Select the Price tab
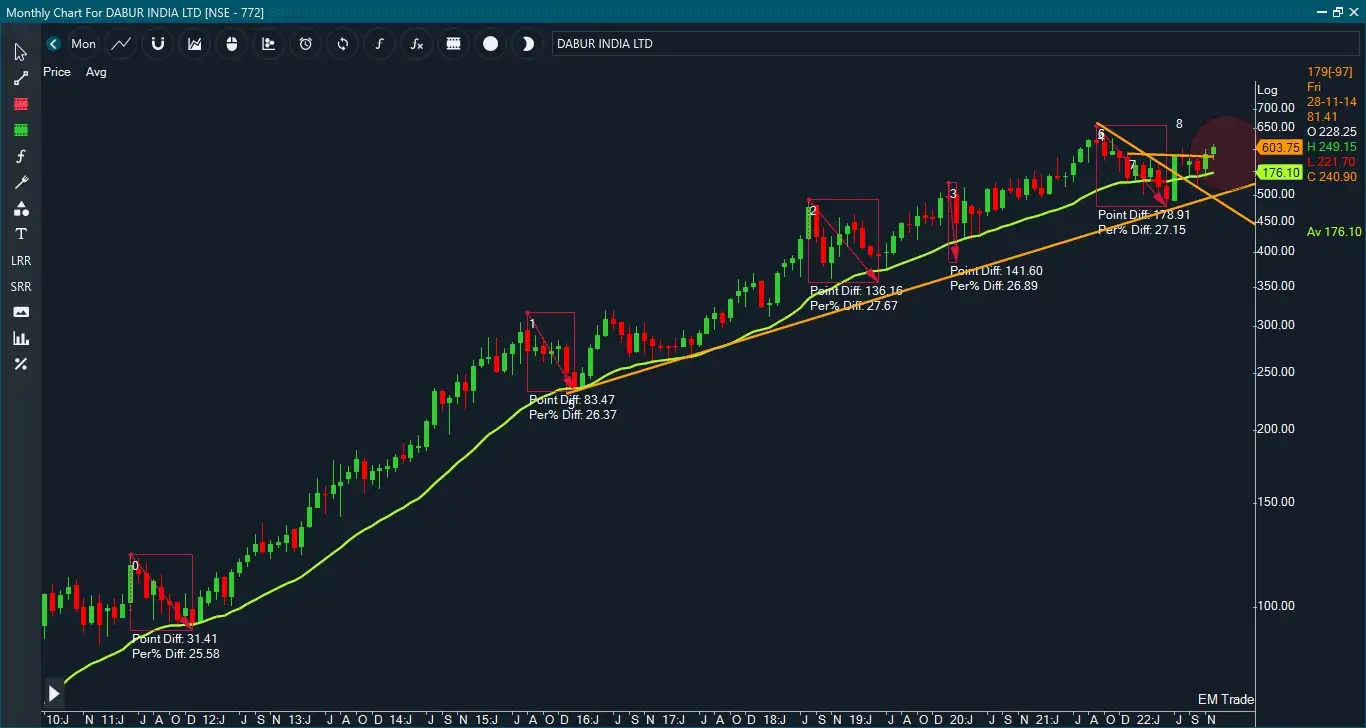 coord(57,71)
